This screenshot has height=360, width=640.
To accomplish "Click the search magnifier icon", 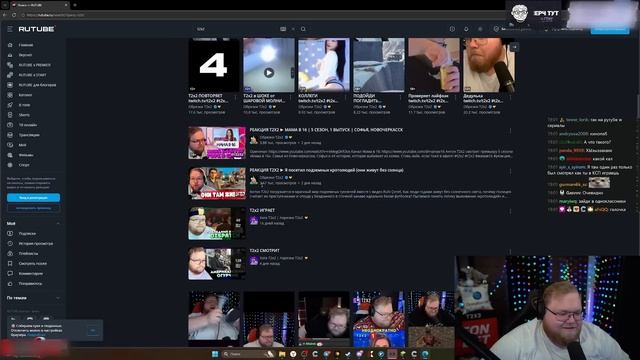I will coord(303,29).
